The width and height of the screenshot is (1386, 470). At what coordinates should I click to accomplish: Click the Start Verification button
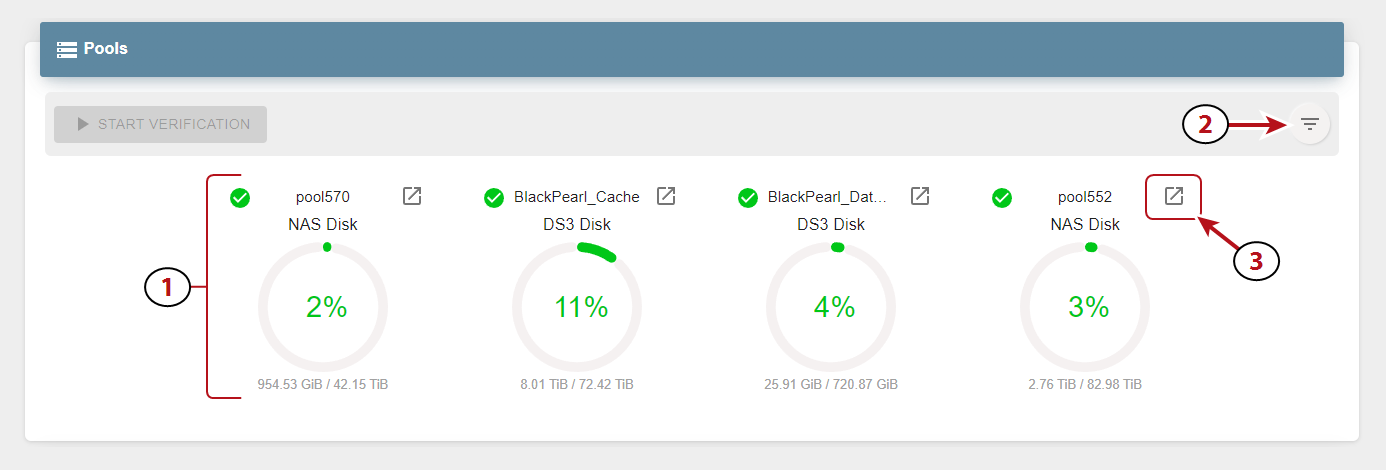coord(161,124)
